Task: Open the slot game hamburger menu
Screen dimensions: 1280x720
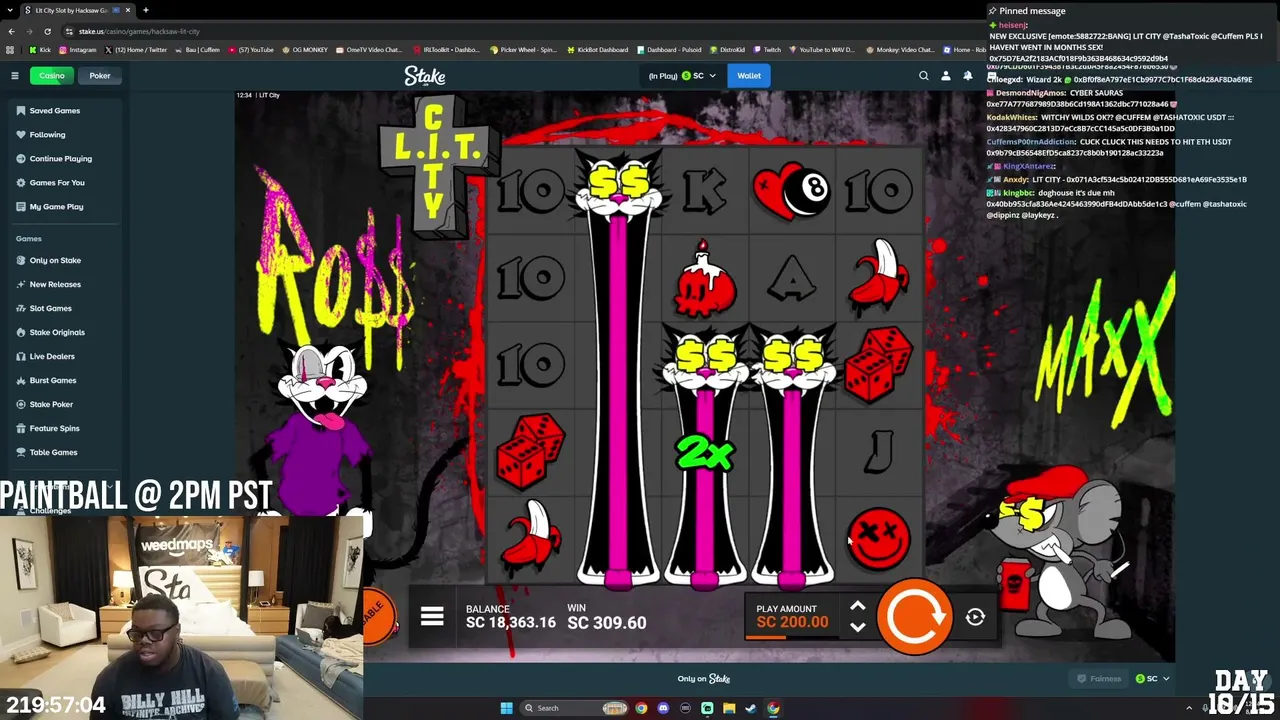Action: tap(432, 617)
